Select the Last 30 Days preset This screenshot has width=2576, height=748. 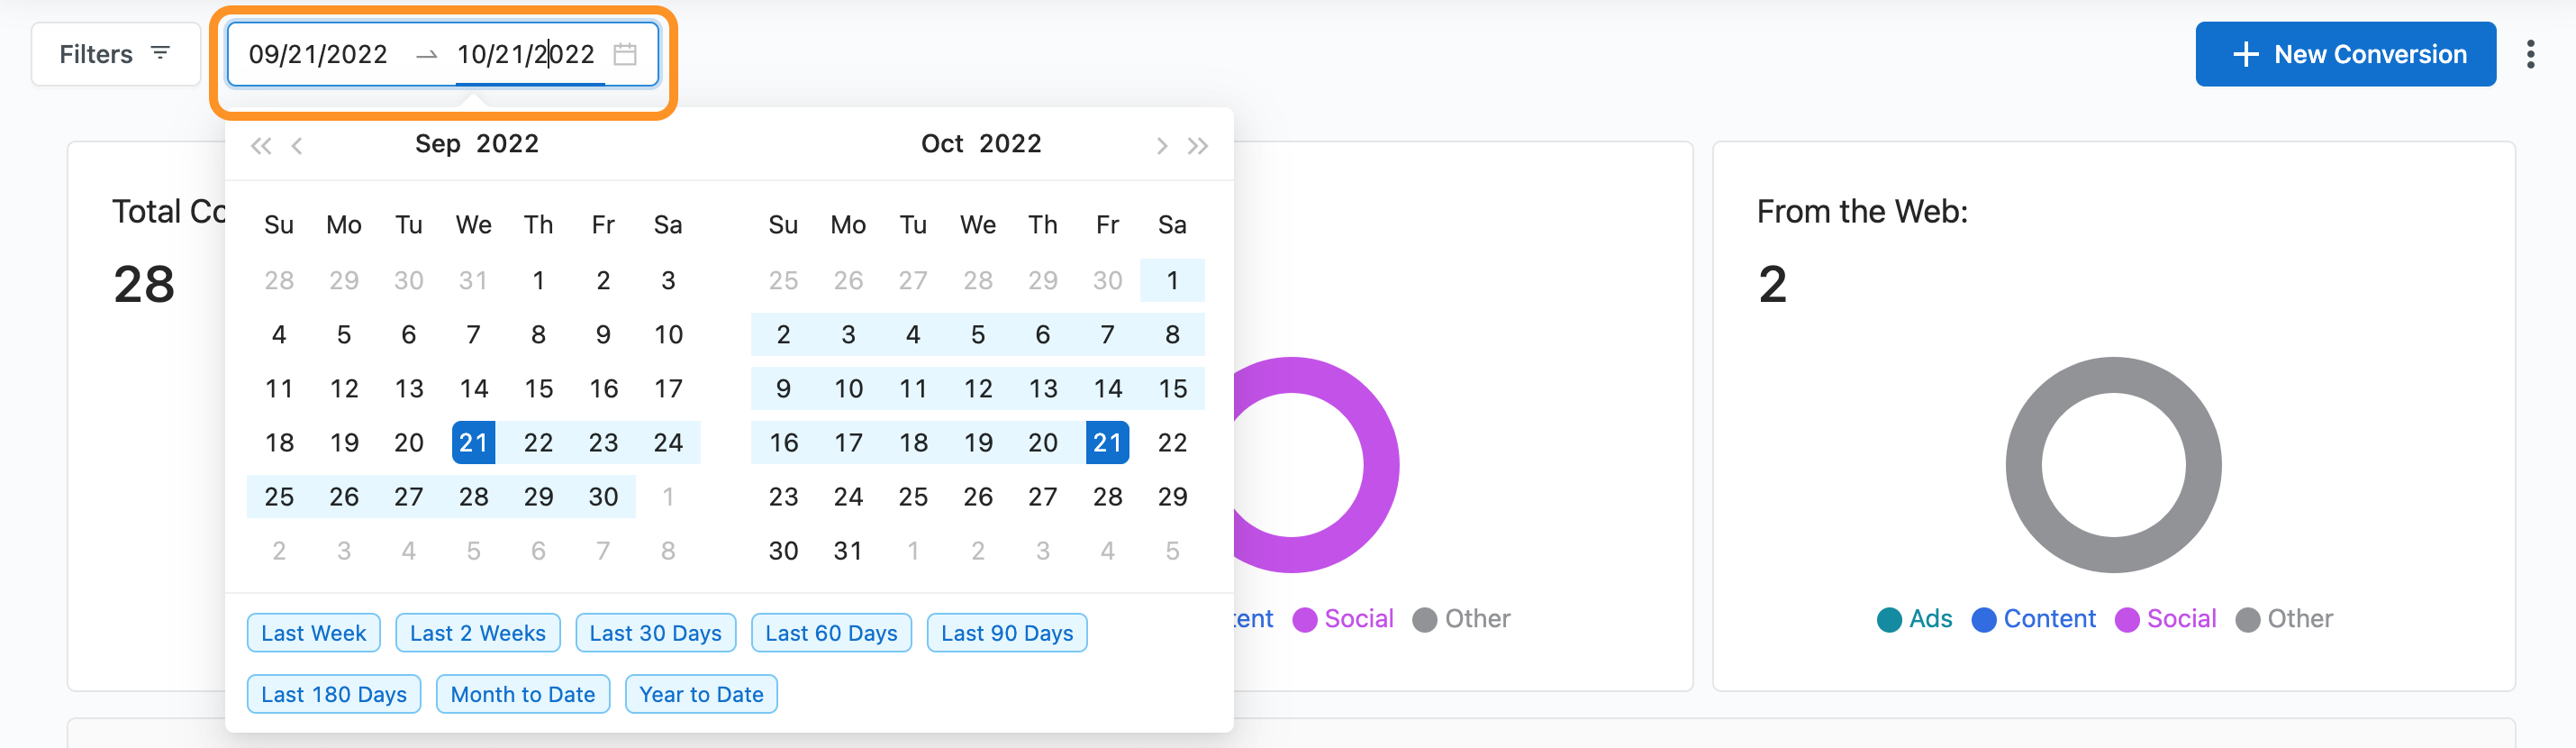(x=655, y=633)
